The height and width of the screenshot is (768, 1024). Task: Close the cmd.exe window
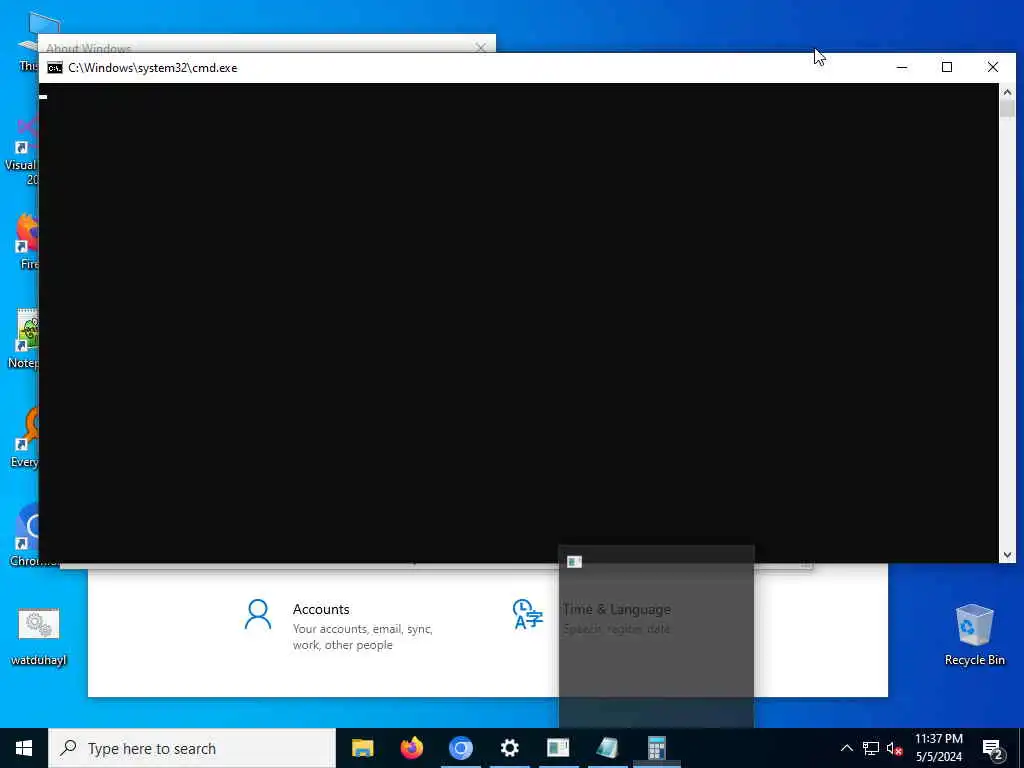pos(993,67)
